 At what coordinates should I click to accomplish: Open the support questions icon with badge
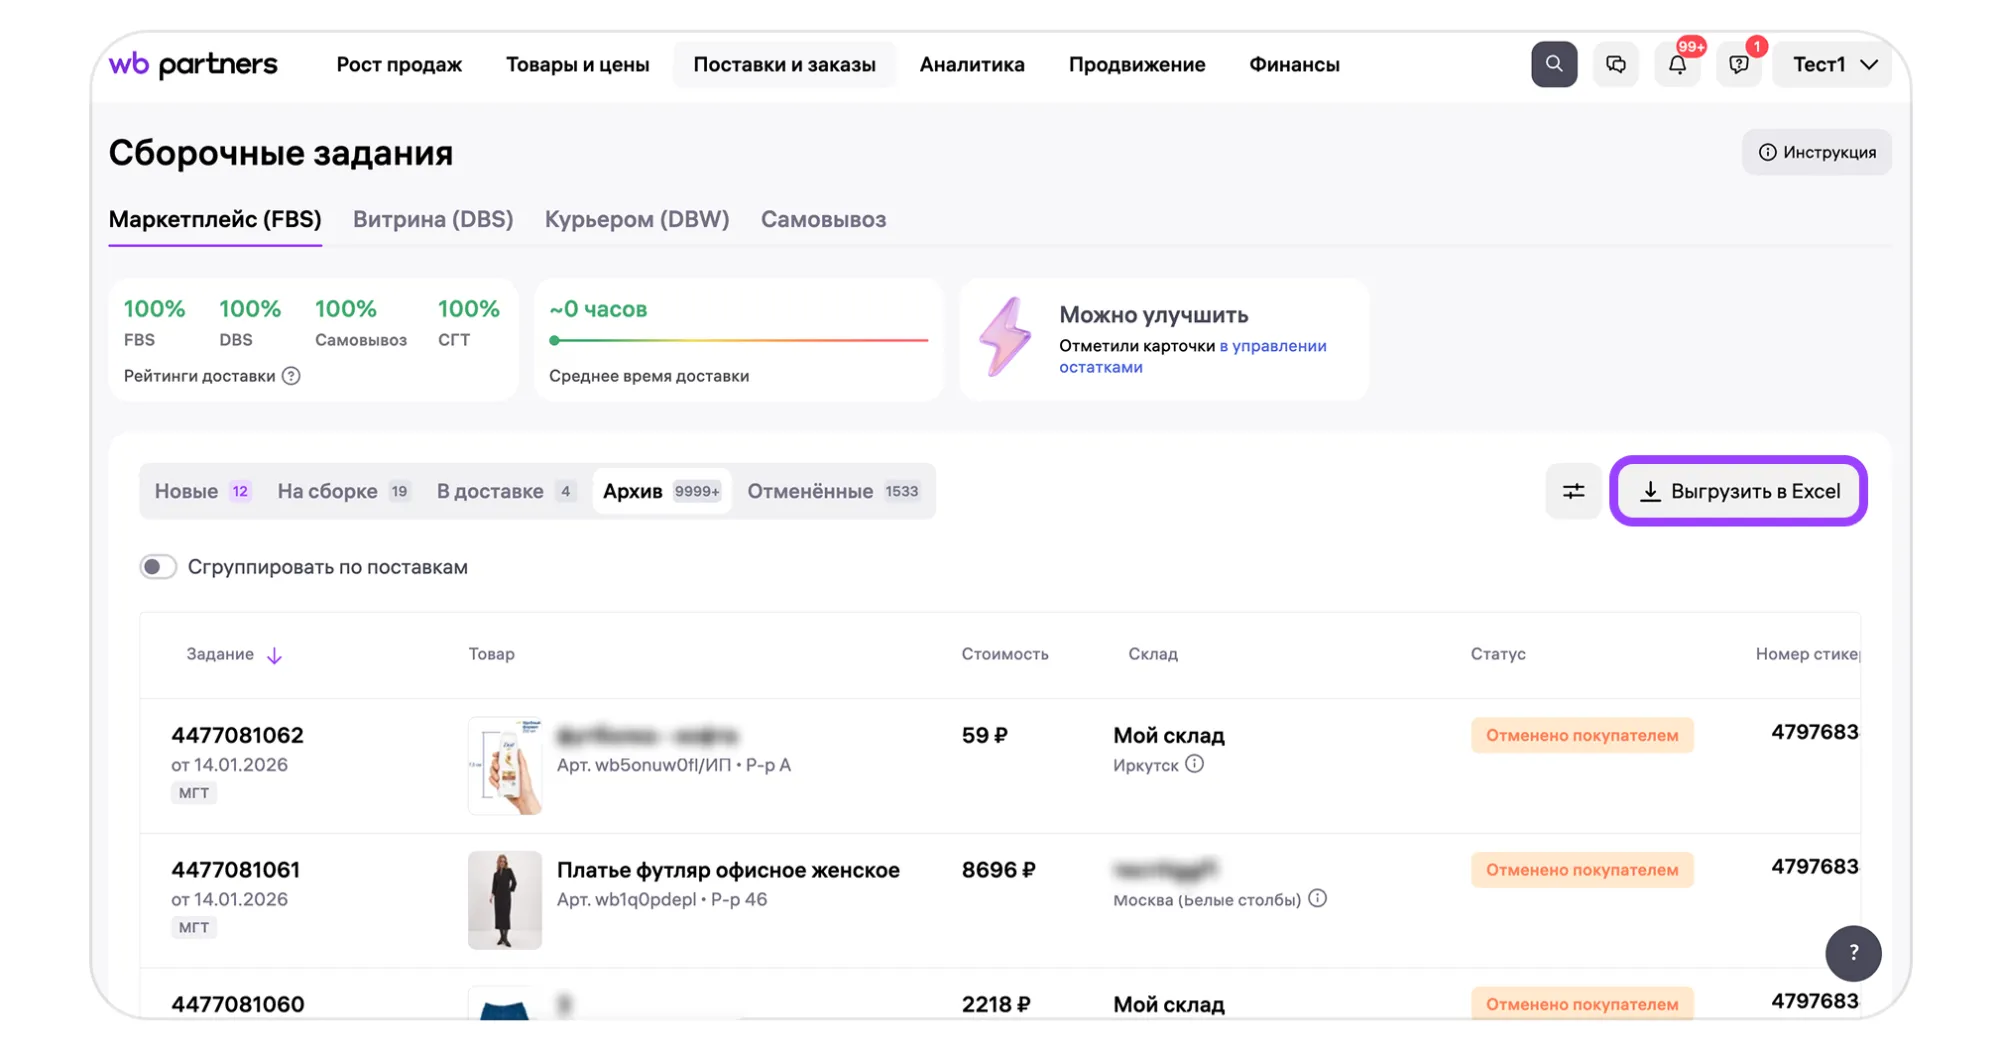(1739, 65)
